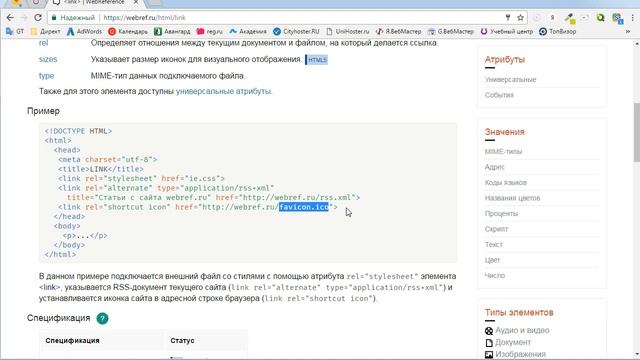Open the Документ element type link
The width and height of the screenshot is (640, 360).
(x=513, y=342)
